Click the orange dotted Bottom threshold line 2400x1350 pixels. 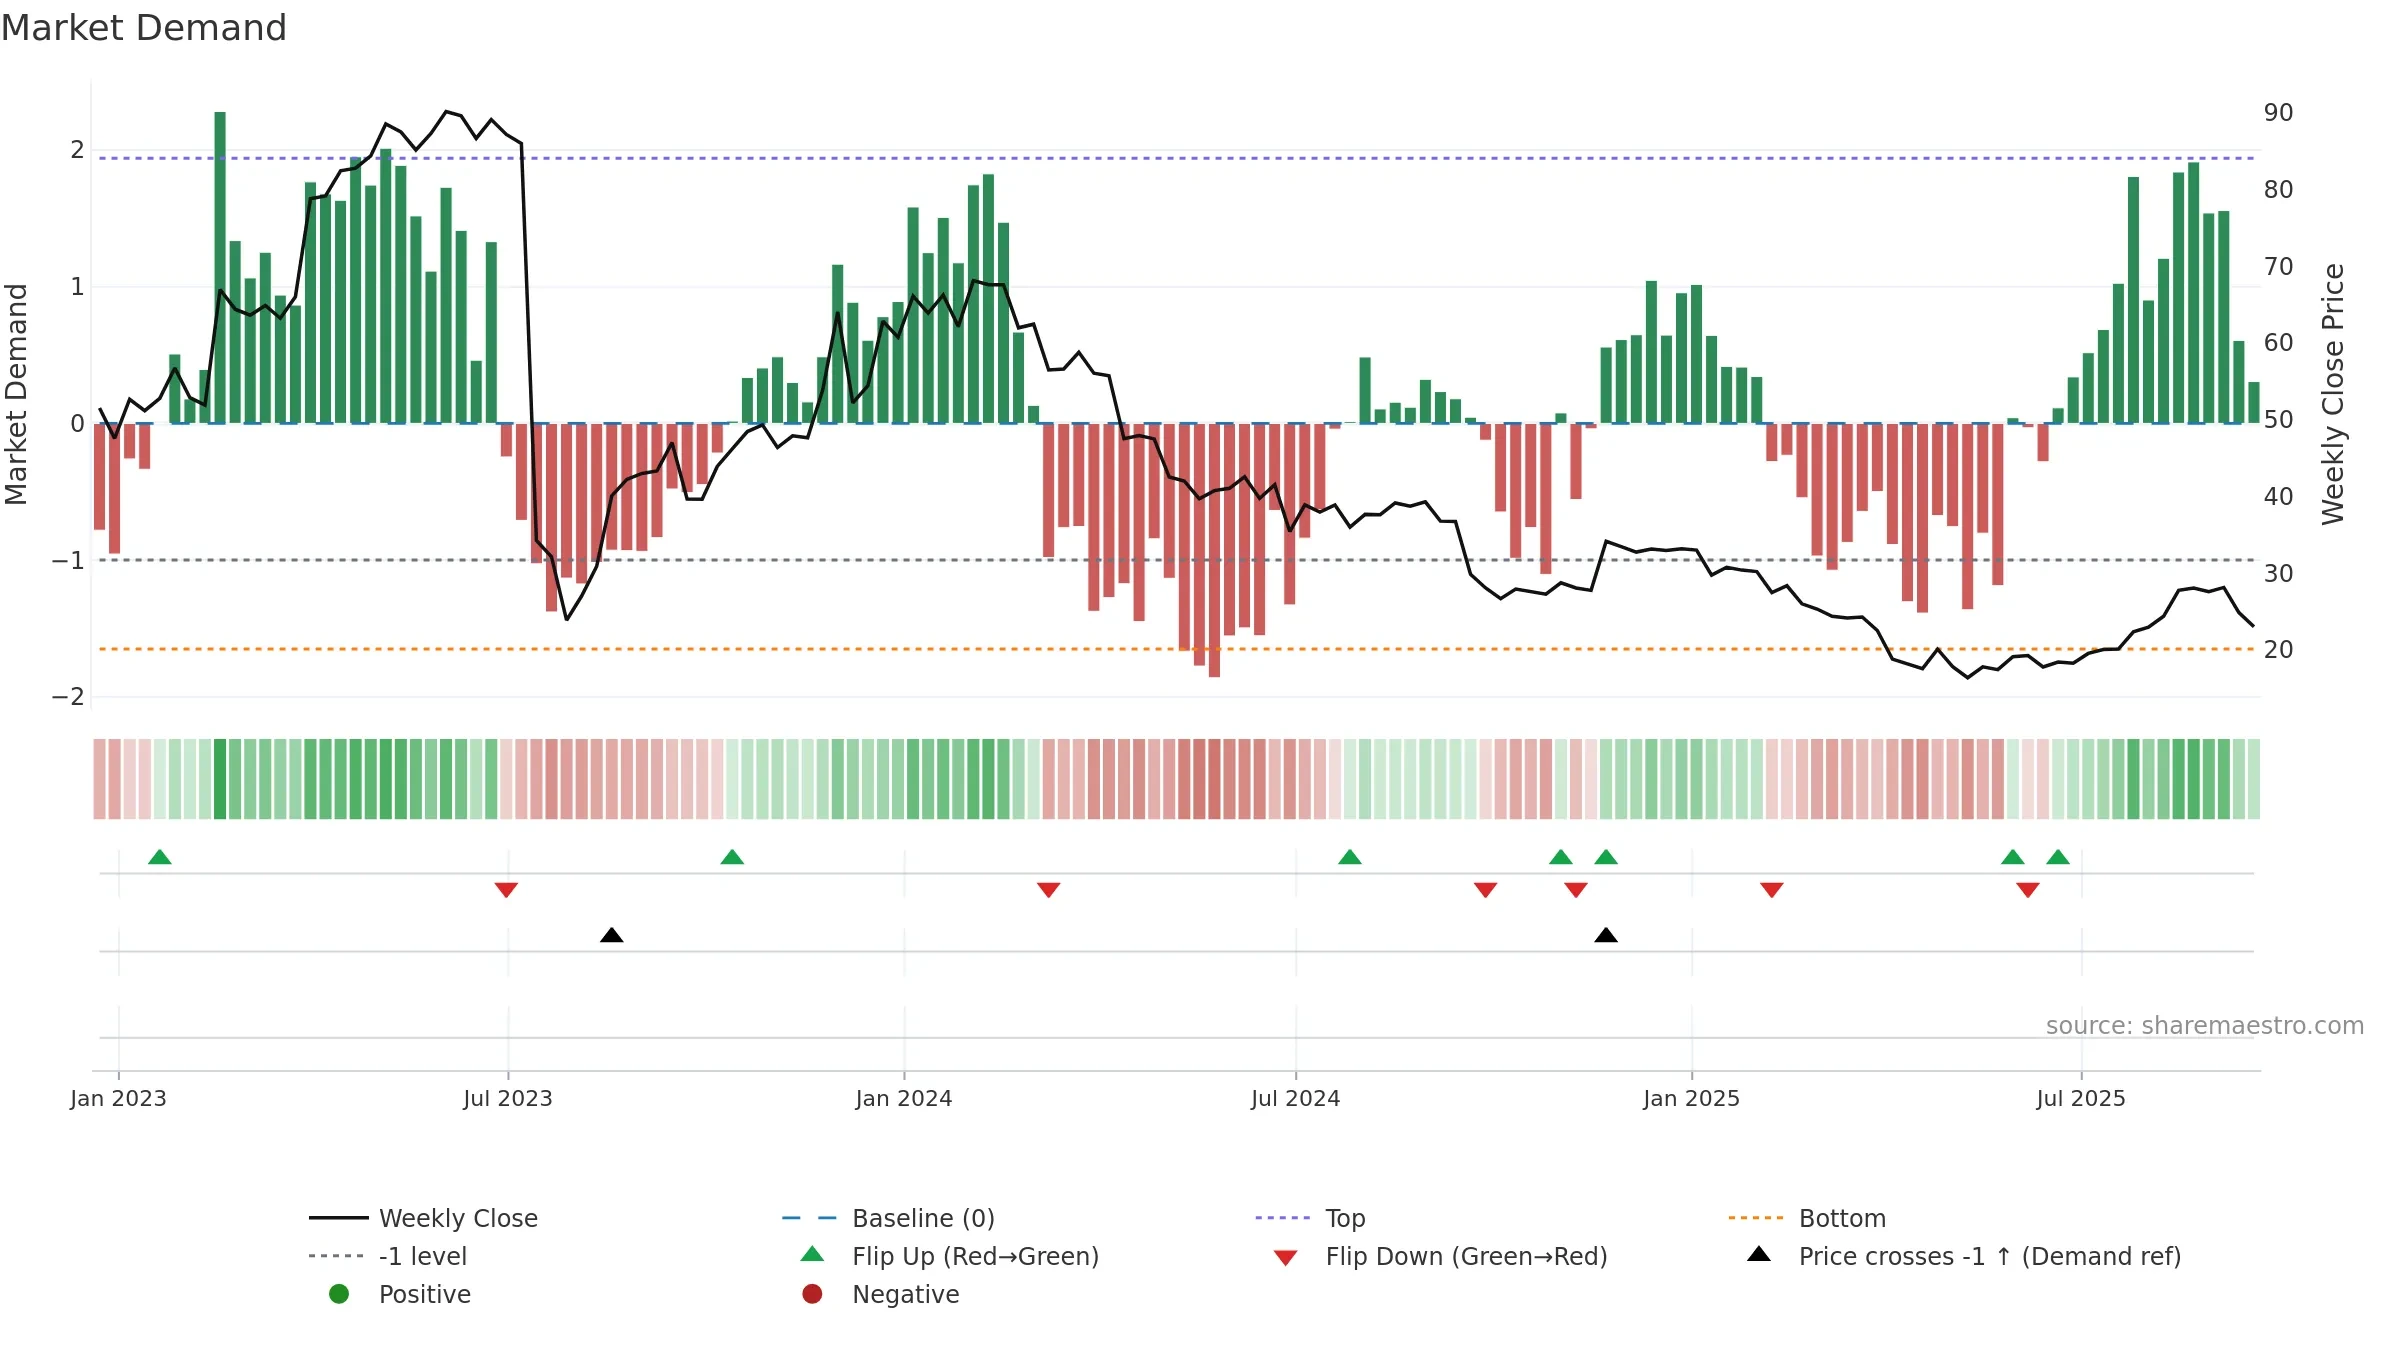pyautogui.click(x=1177, y=649)
